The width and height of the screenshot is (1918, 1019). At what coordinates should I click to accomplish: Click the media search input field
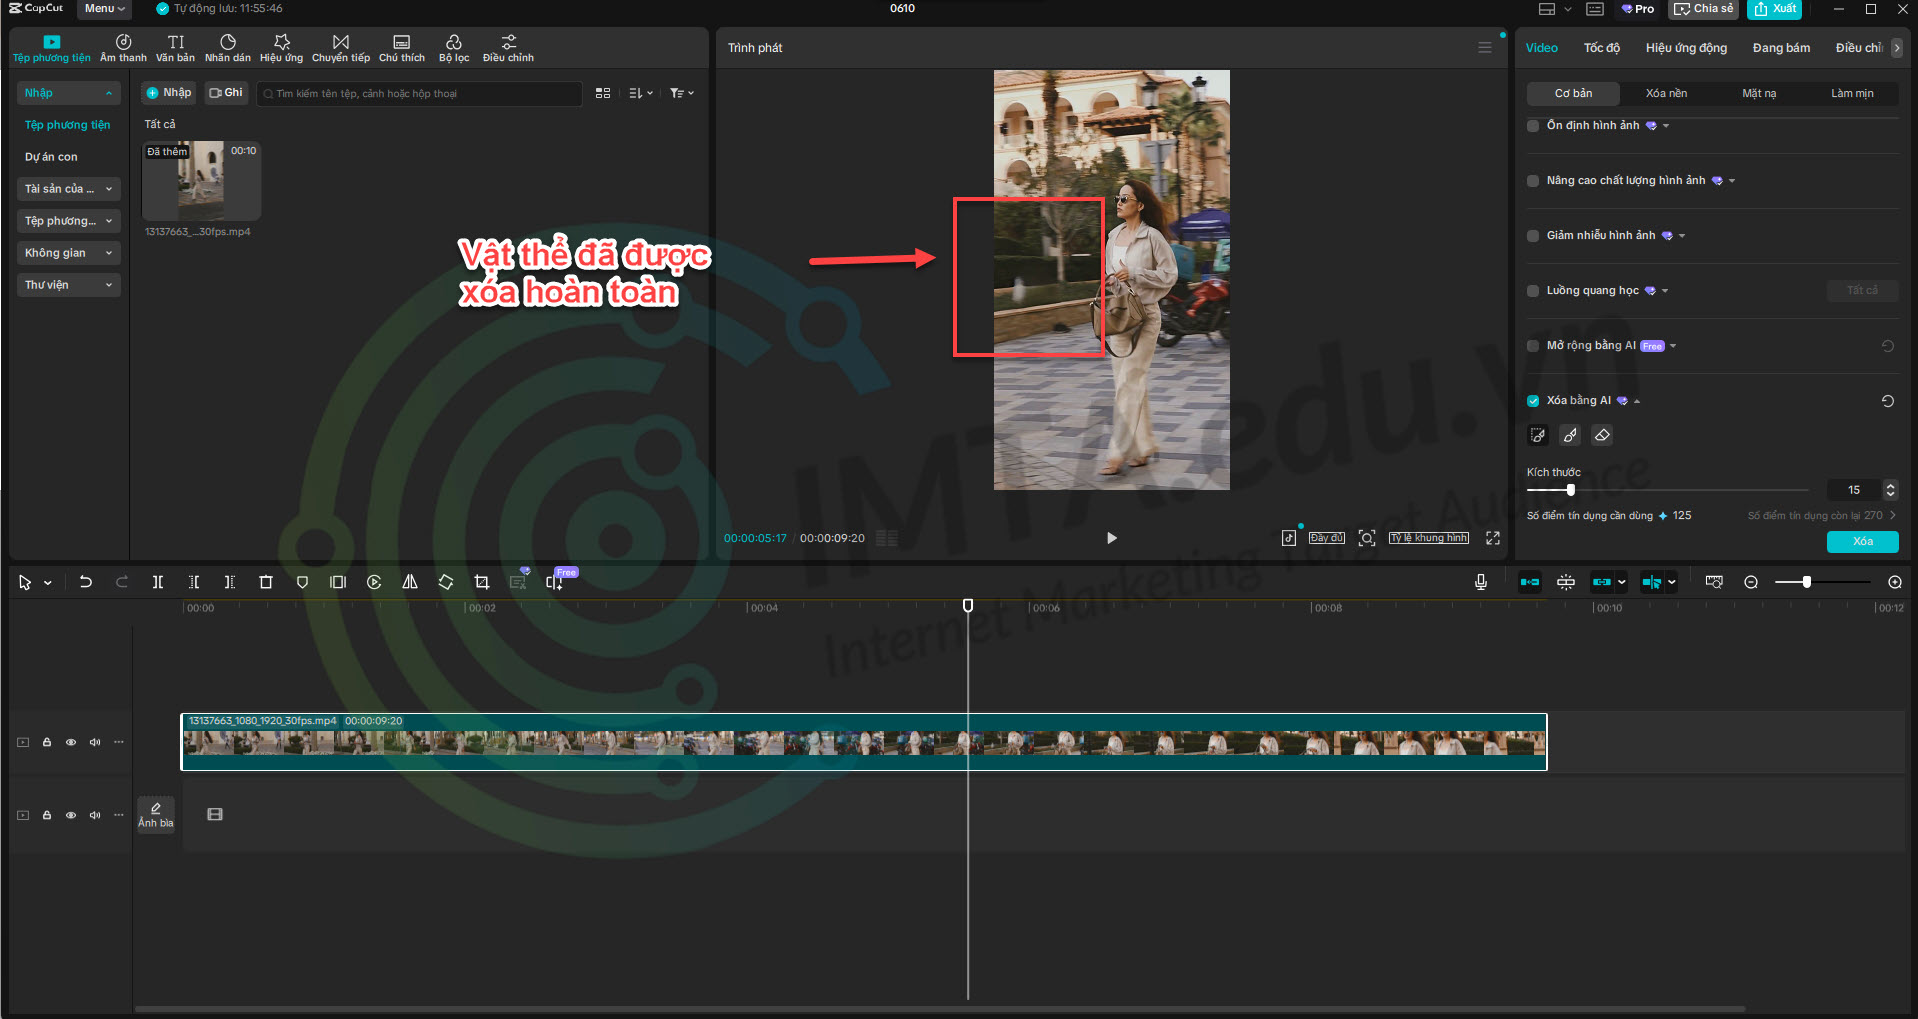[420, 94]
